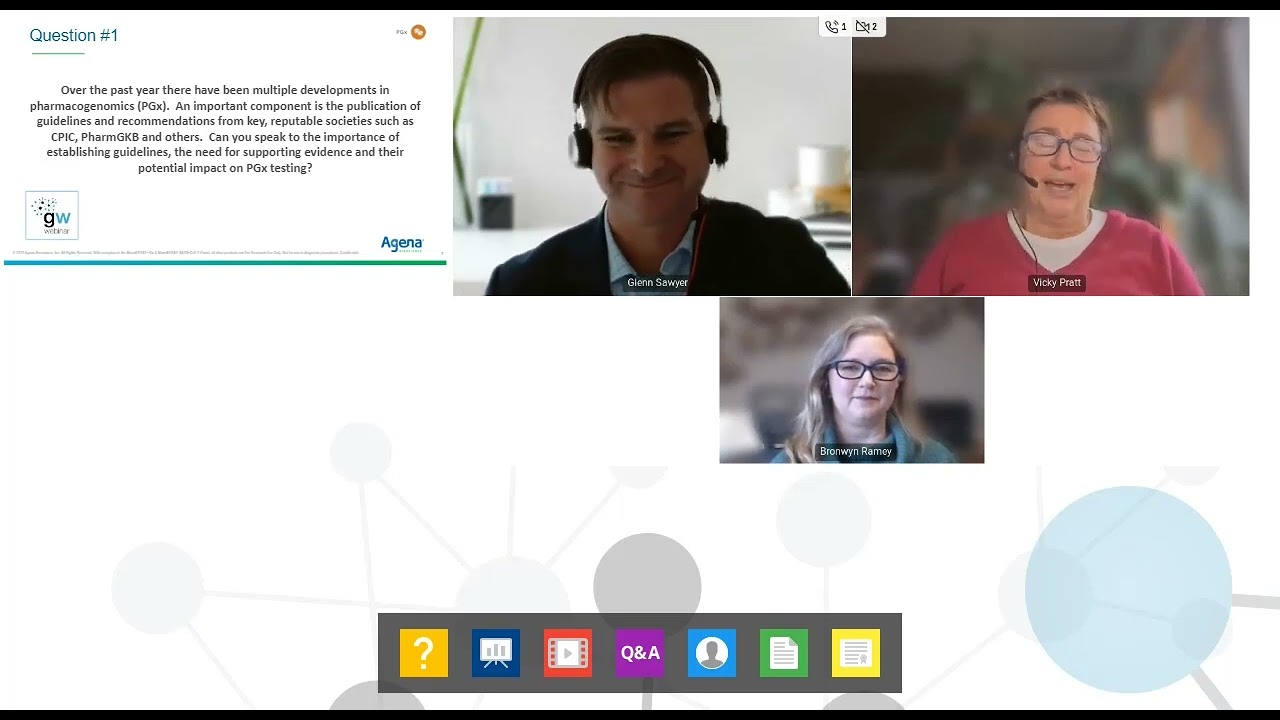Click the Vicky Pratt name label
The height and width of the screenshot is (720, 1280).
coord(1057,283)
